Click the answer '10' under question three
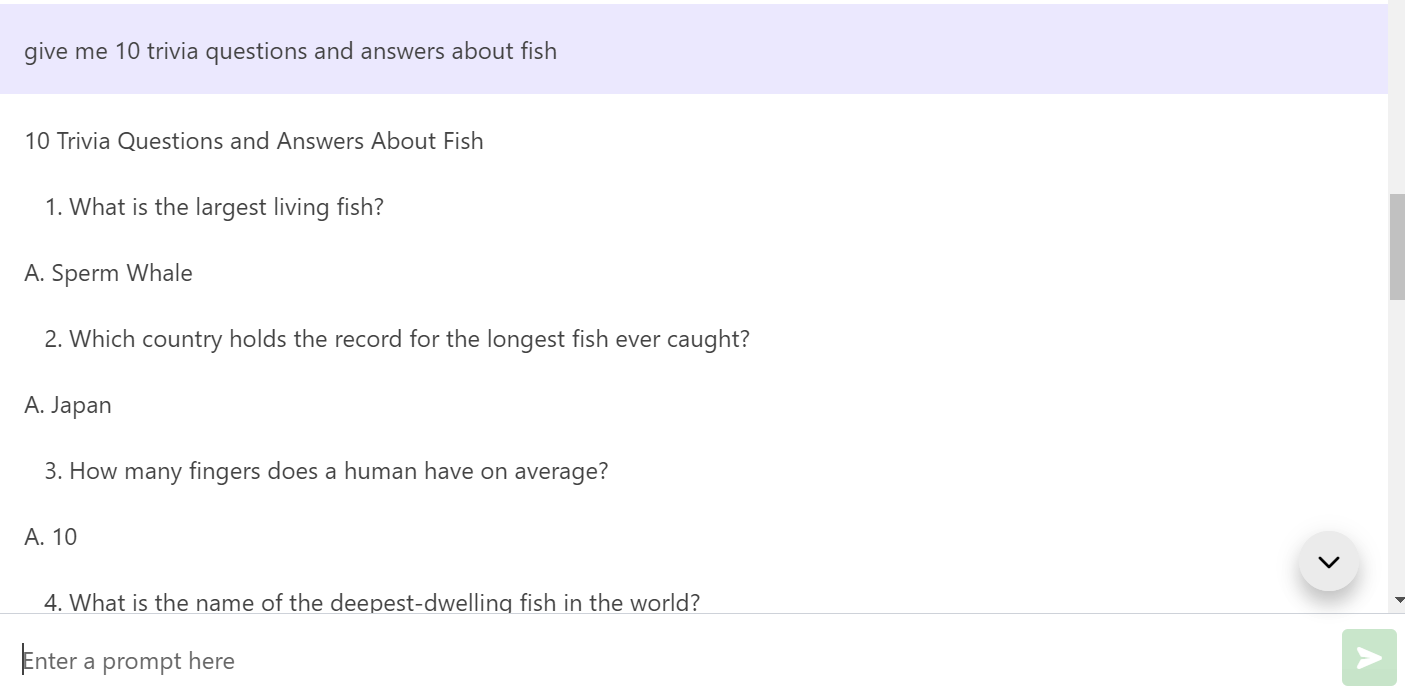This screenshot has height=693, width=1405. tap(64, 537)
